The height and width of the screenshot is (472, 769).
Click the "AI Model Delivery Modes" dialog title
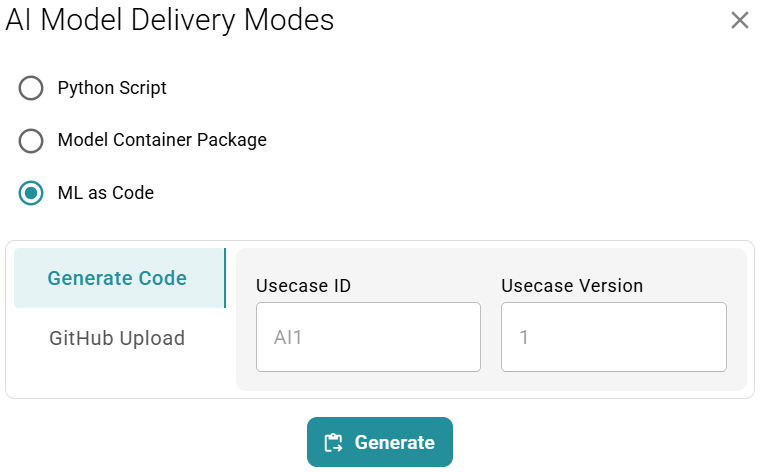pos(170,20)
